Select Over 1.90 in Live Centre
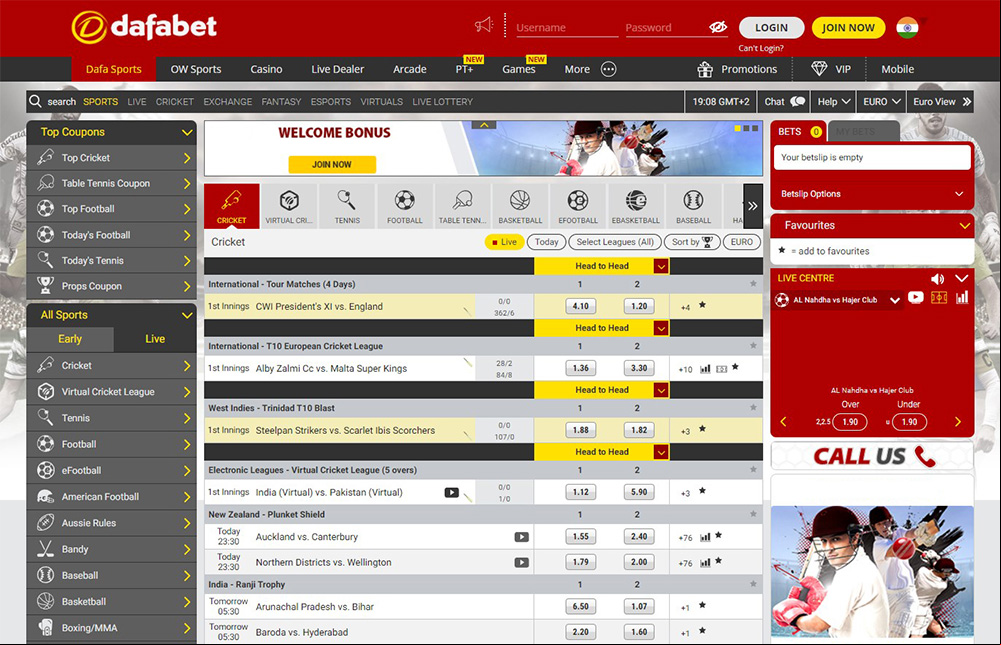The height and width of the screenshot is (645, 1001). click(850, 421)
